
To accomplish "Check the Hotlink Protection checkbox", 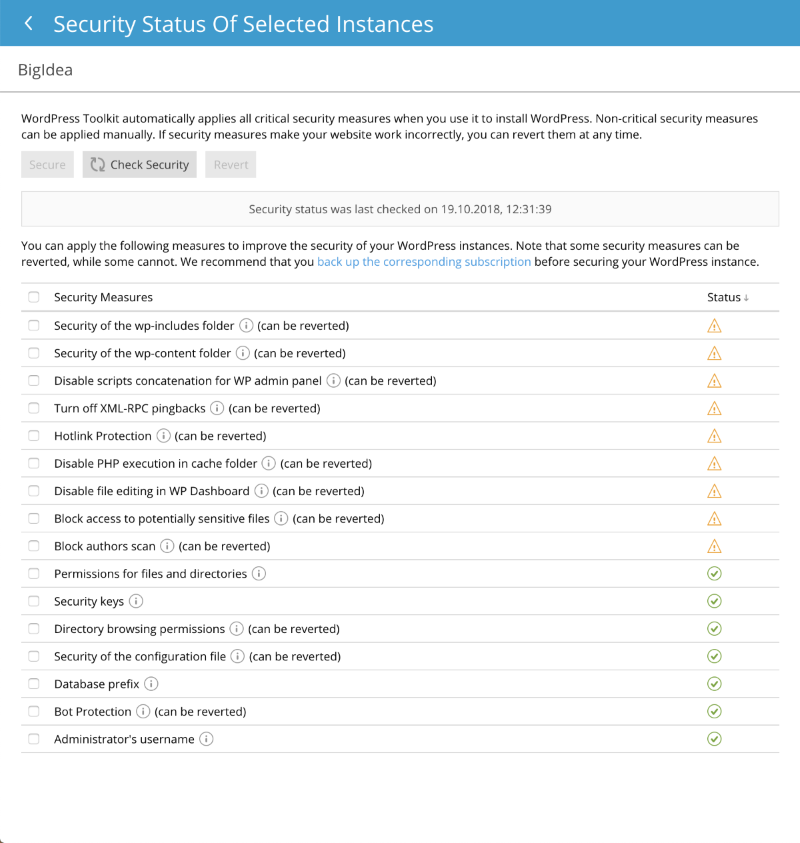I will [34, 436].
